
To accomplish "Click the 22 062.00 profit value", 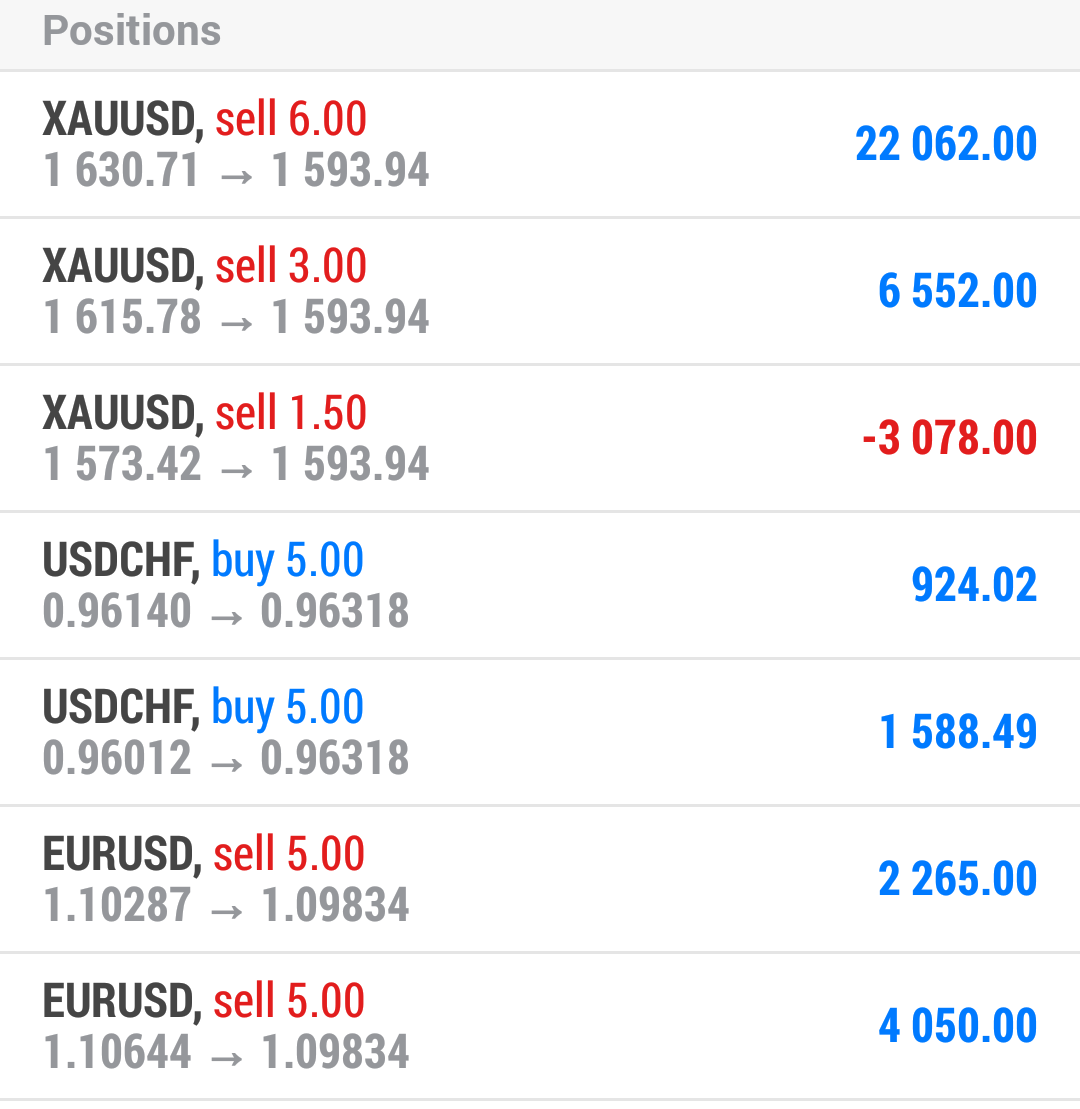I will pos(946,144).
